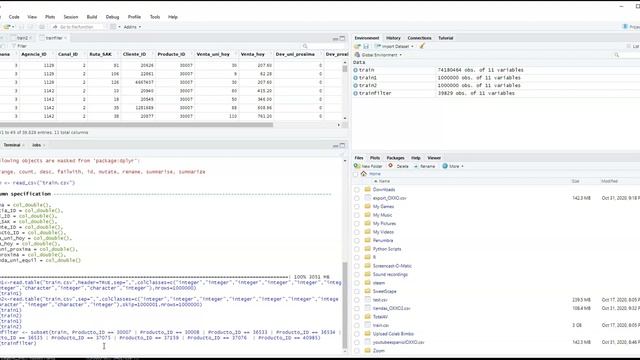Open the Debug menu
The width and height of the screenshot is (640, 360).
(112, 17)
